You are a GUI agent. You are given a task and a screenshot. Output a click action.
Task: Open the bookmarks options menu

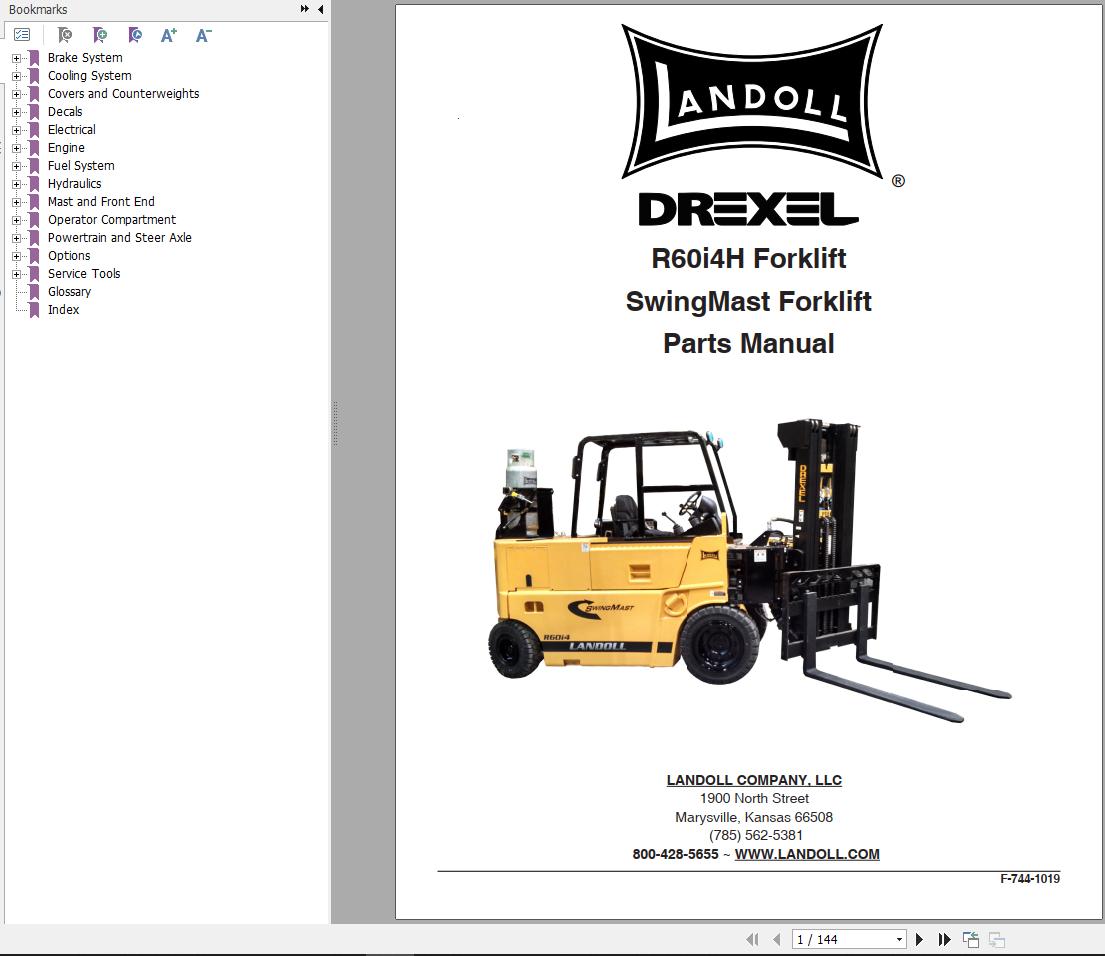[22, 33]
